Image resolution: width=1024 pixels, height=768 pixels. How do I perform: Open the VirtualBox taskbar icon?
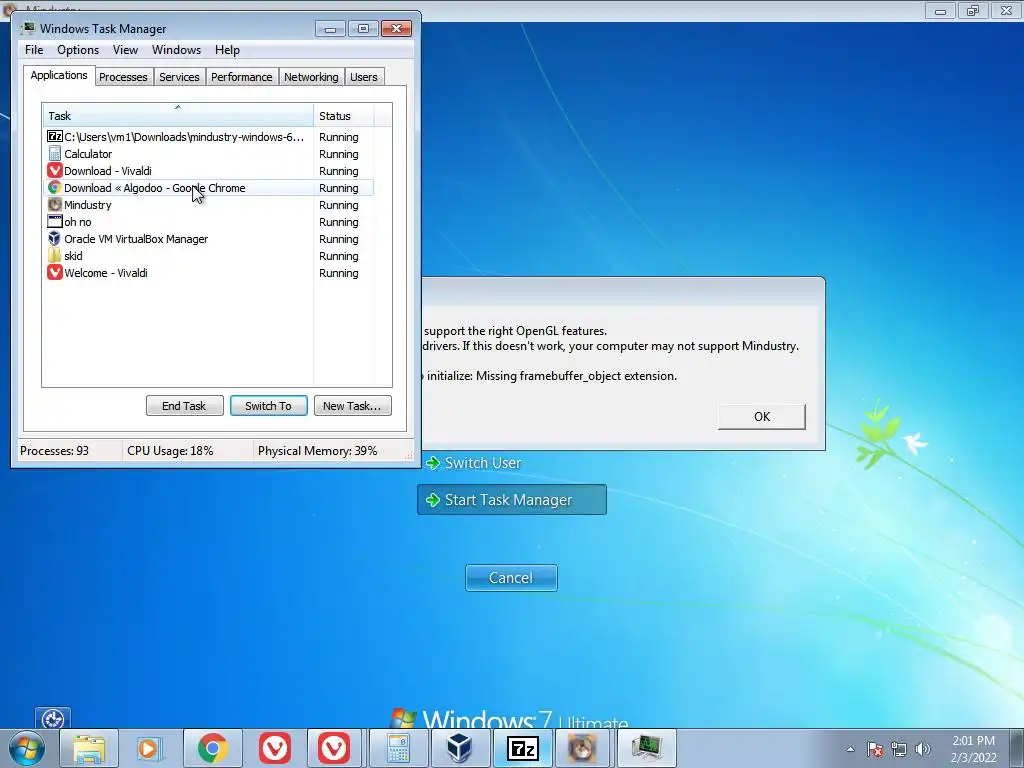point(460,748)
